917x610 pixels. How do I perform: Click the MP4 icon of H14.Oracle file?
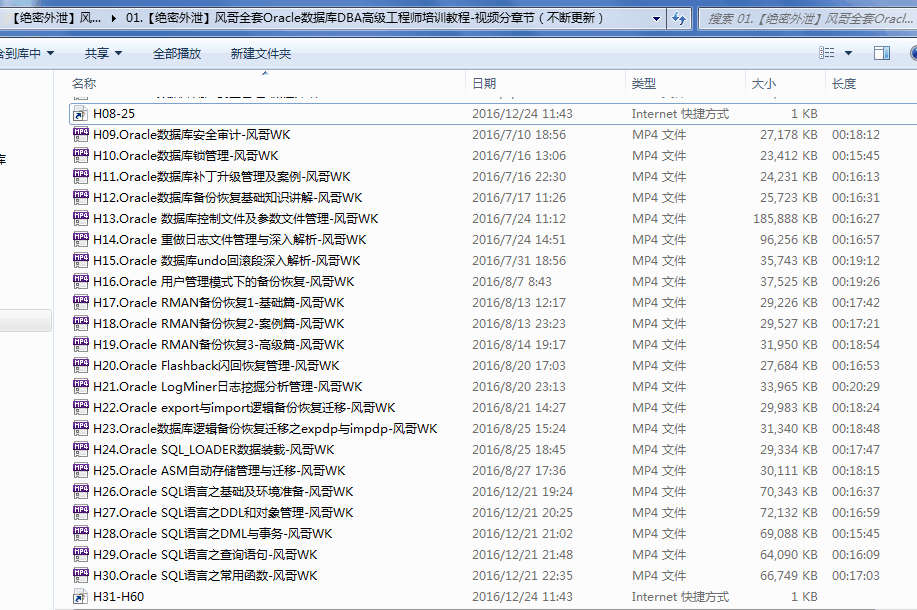click(80, 240)
